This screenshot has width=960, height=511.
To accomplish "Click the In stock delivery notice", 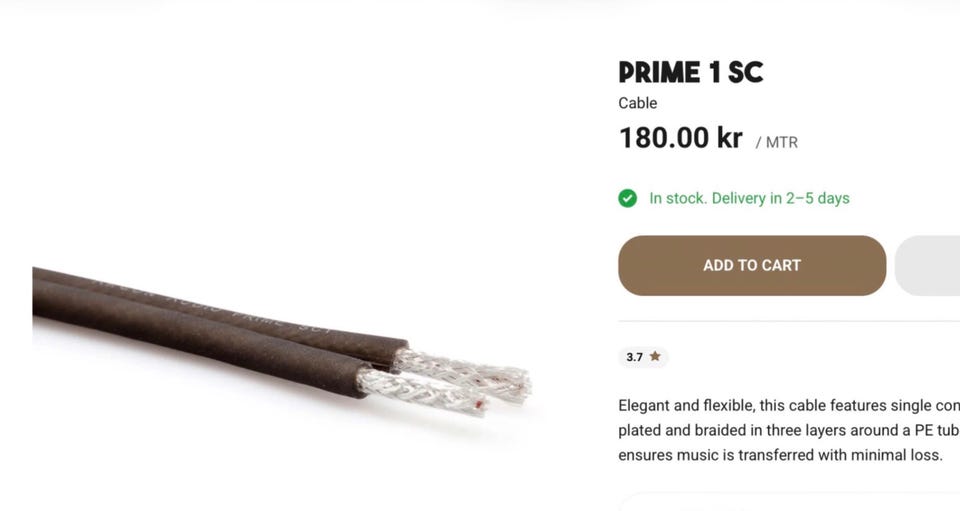I will click(749, 198).
